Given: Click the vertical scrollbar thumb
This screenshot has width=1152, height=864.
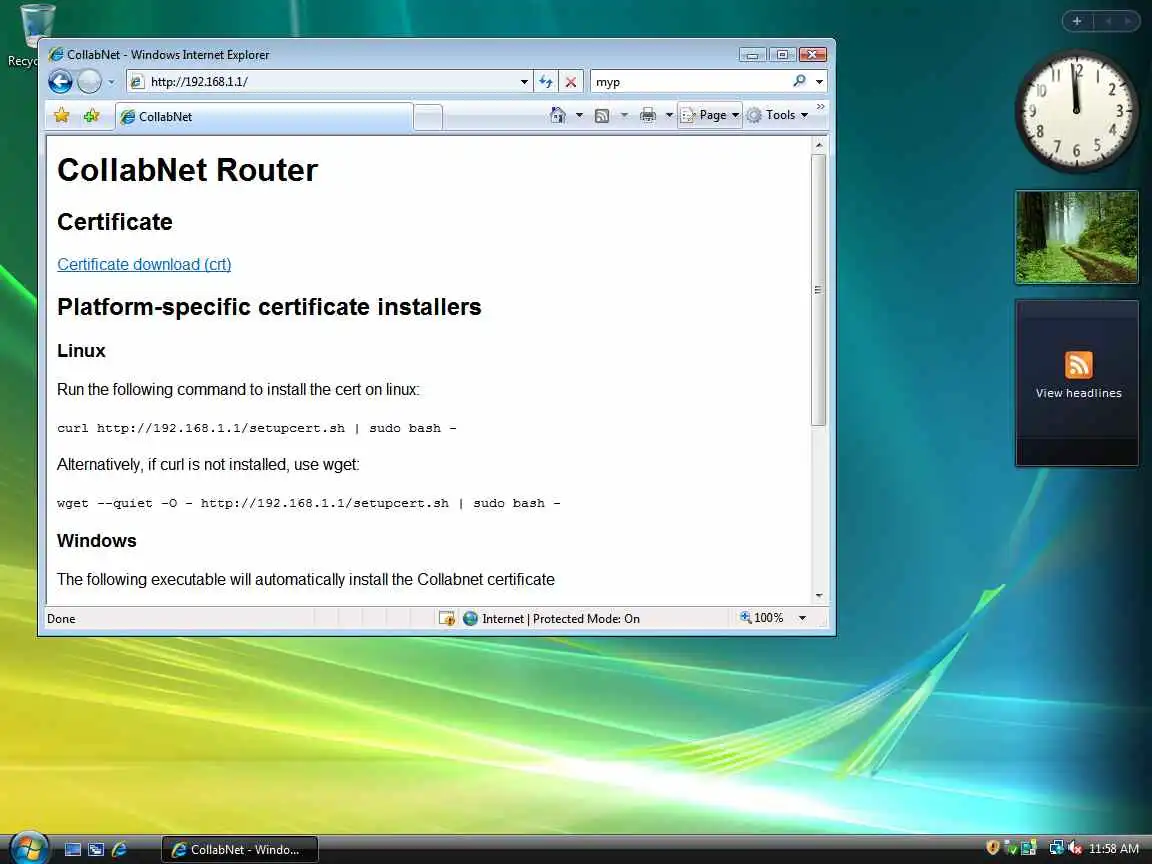Looking at the screenshot, I should coord(818,289).
